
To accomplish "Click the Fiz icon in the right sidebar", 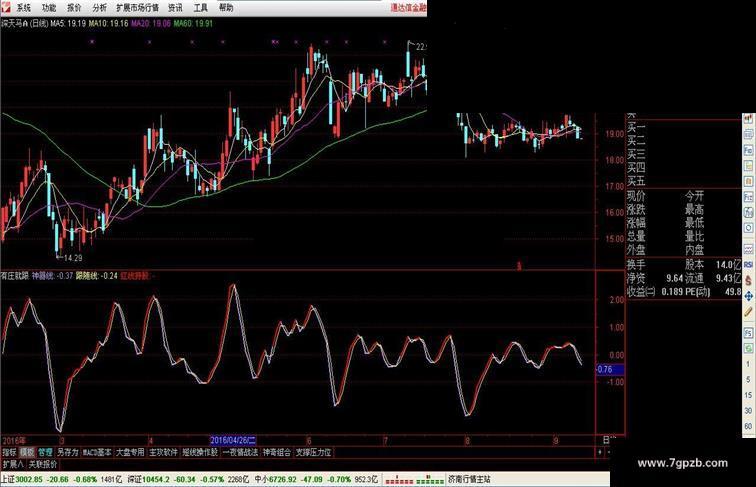I will 748,197.
